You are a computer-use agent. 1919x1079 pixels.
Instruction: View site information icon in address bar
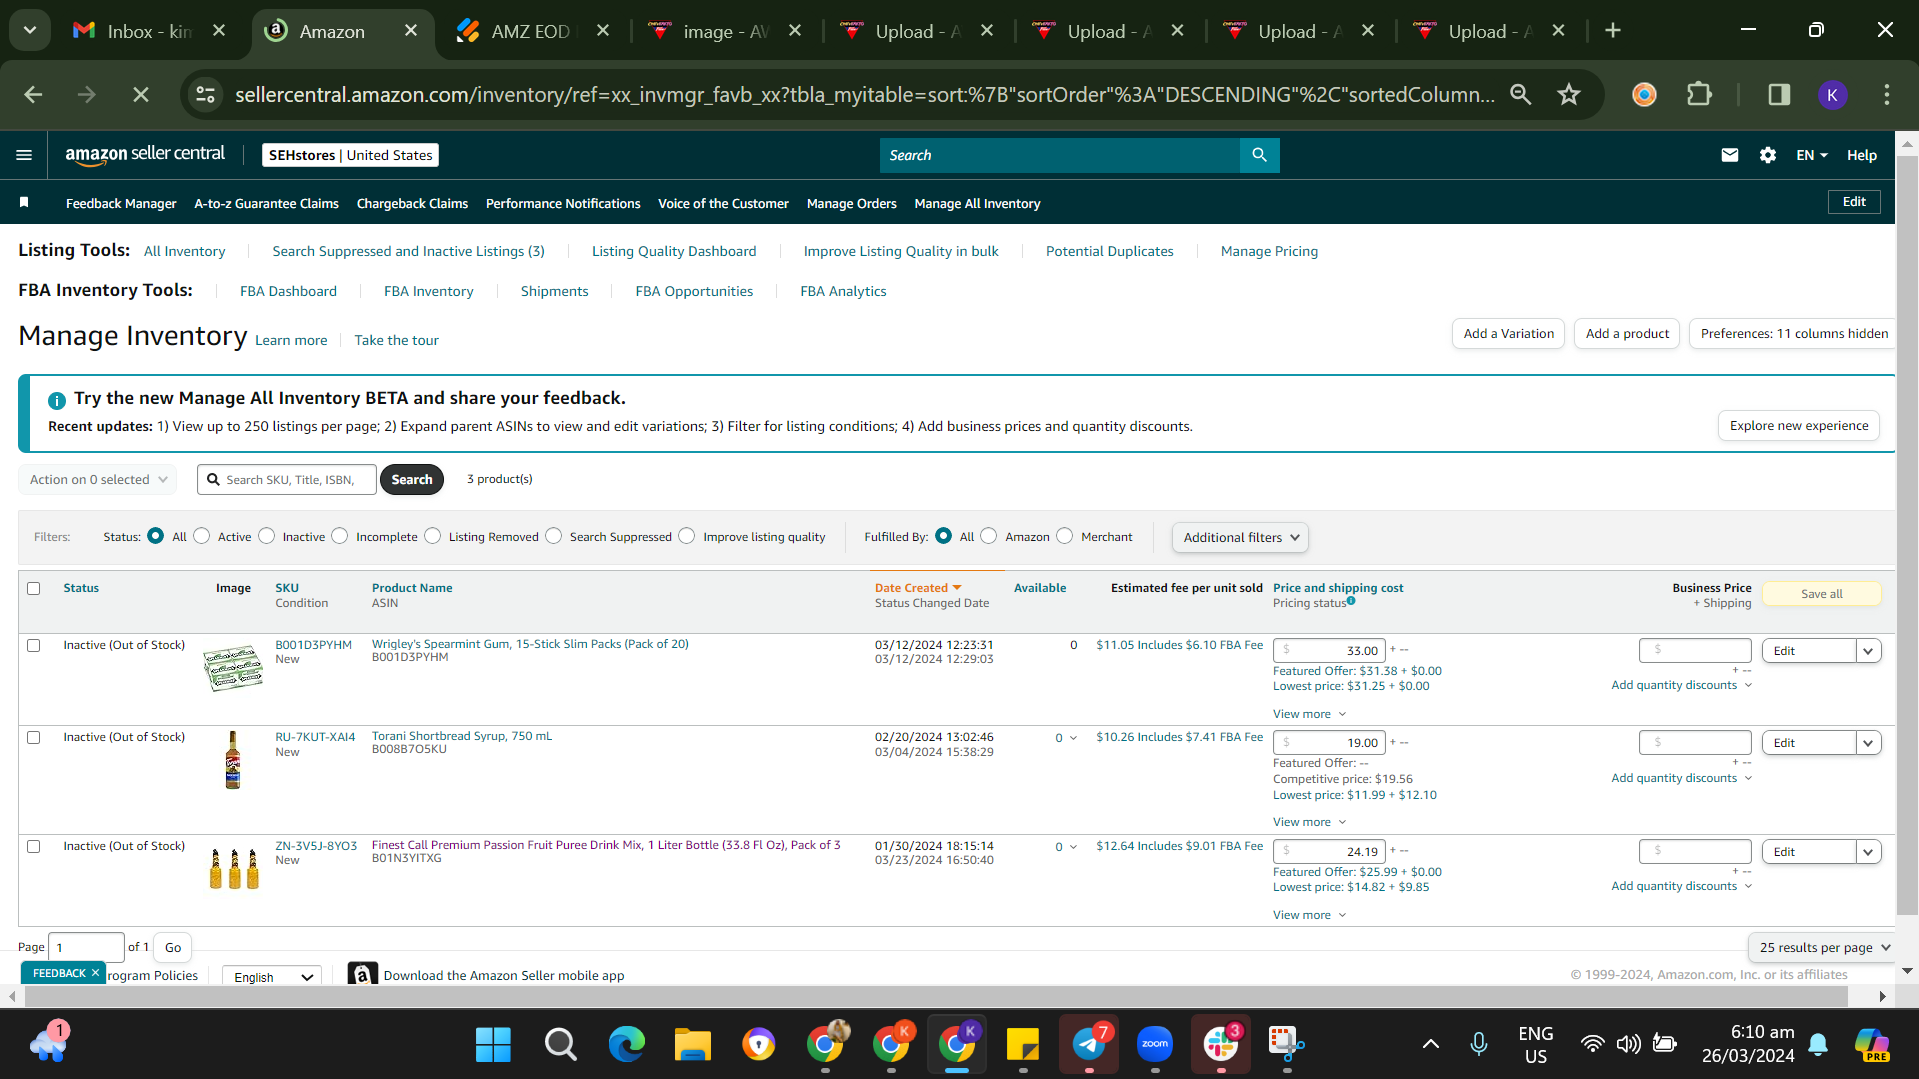(x=205, y=94)
